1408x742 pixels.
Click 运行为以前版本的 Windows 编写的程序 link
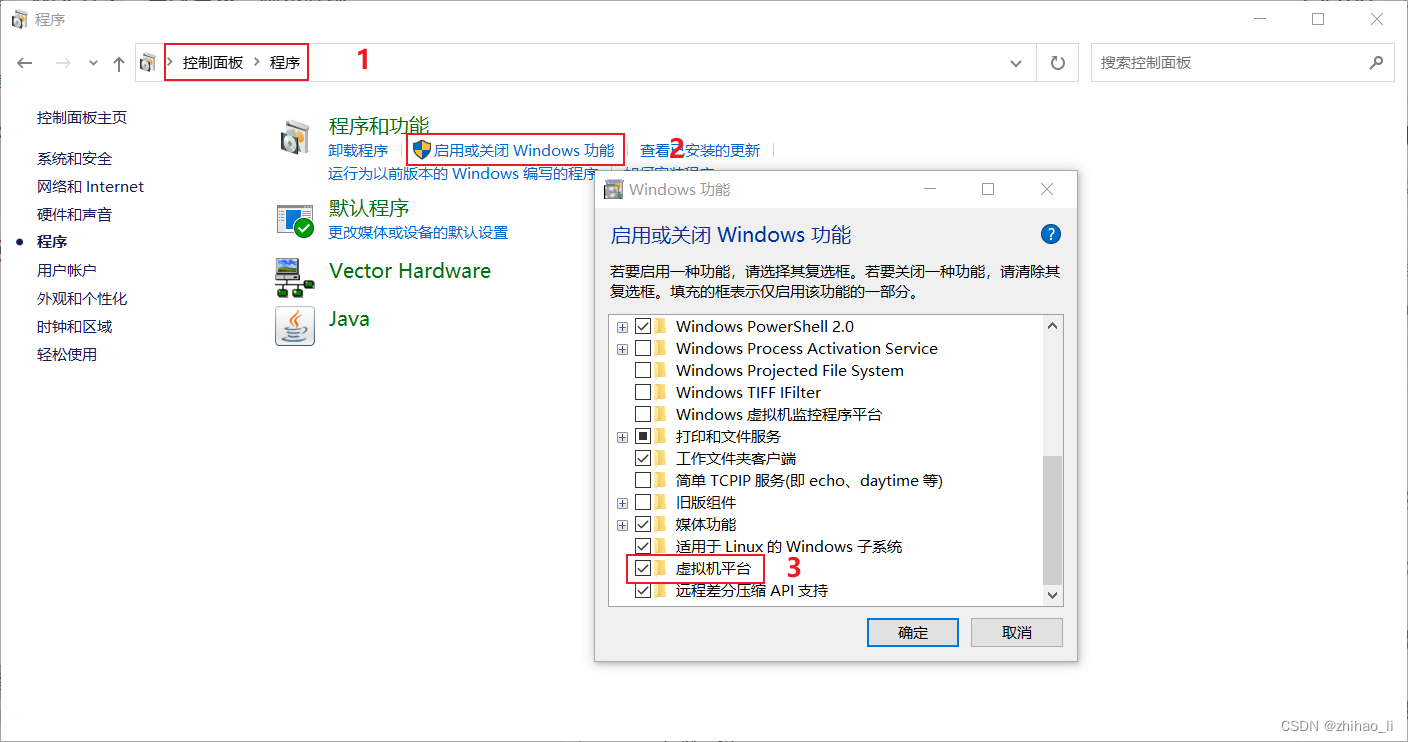point(462,173)
